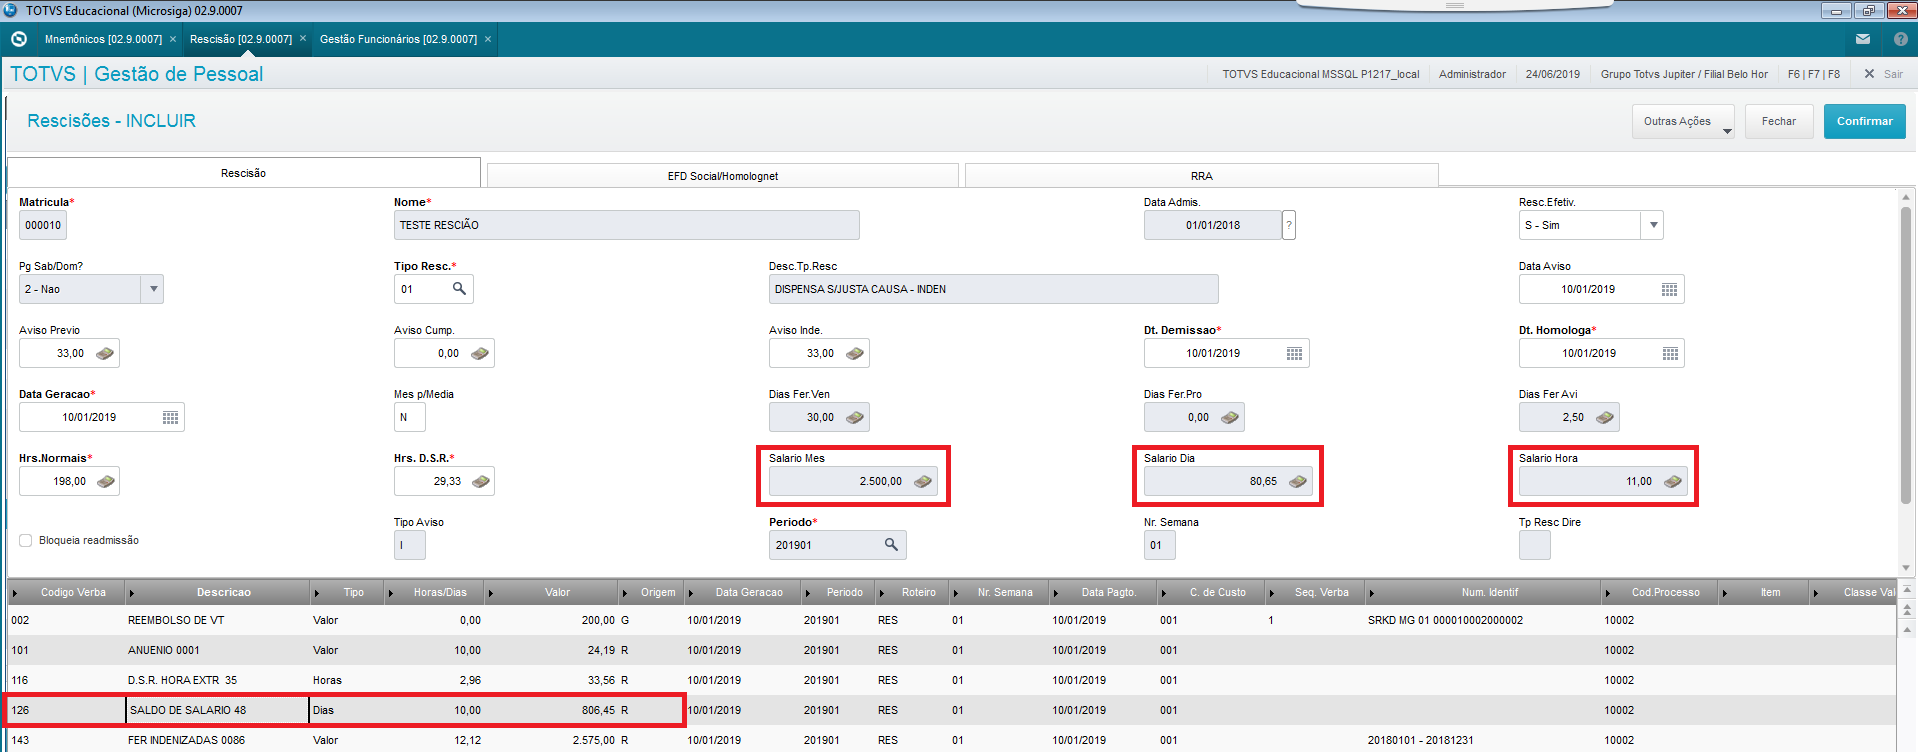Click calculator icon in Hrs. D.S.R.
The image size is (1918, 752).
pos(481,481)
